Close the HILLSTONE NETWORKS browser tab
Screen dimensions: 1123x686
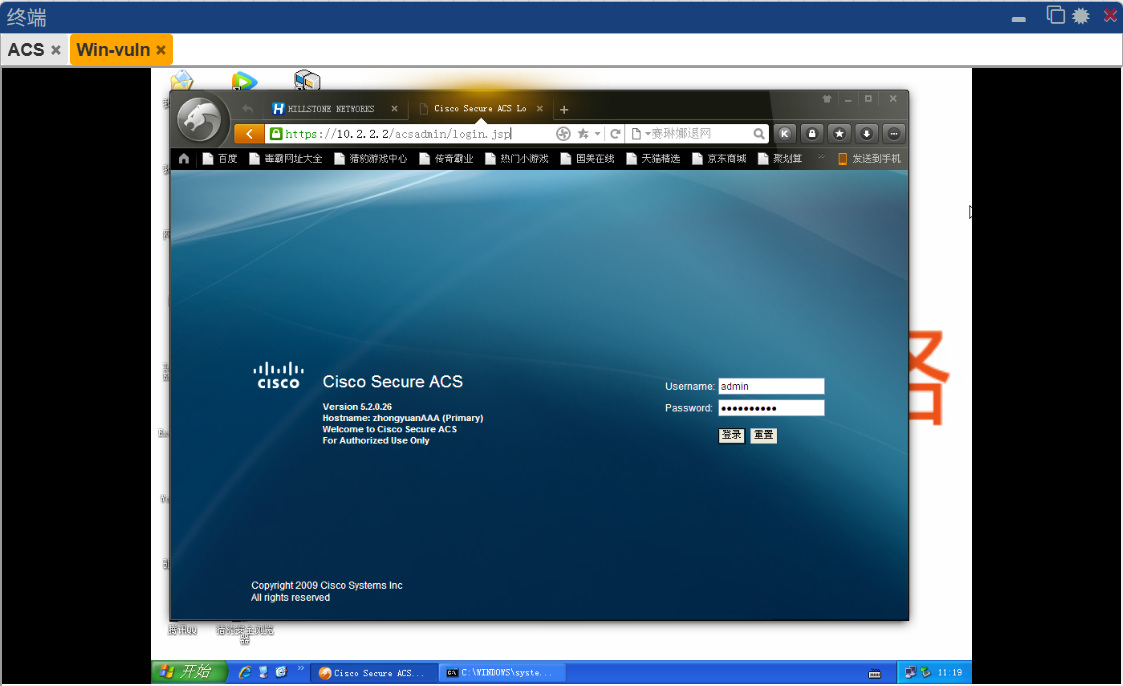coord(394,109)
